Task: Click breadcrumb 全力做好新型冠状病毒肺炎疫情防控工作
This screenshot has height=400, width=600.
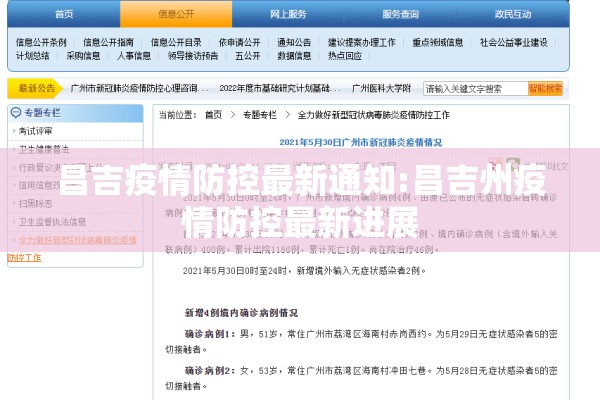Action: 374,115
